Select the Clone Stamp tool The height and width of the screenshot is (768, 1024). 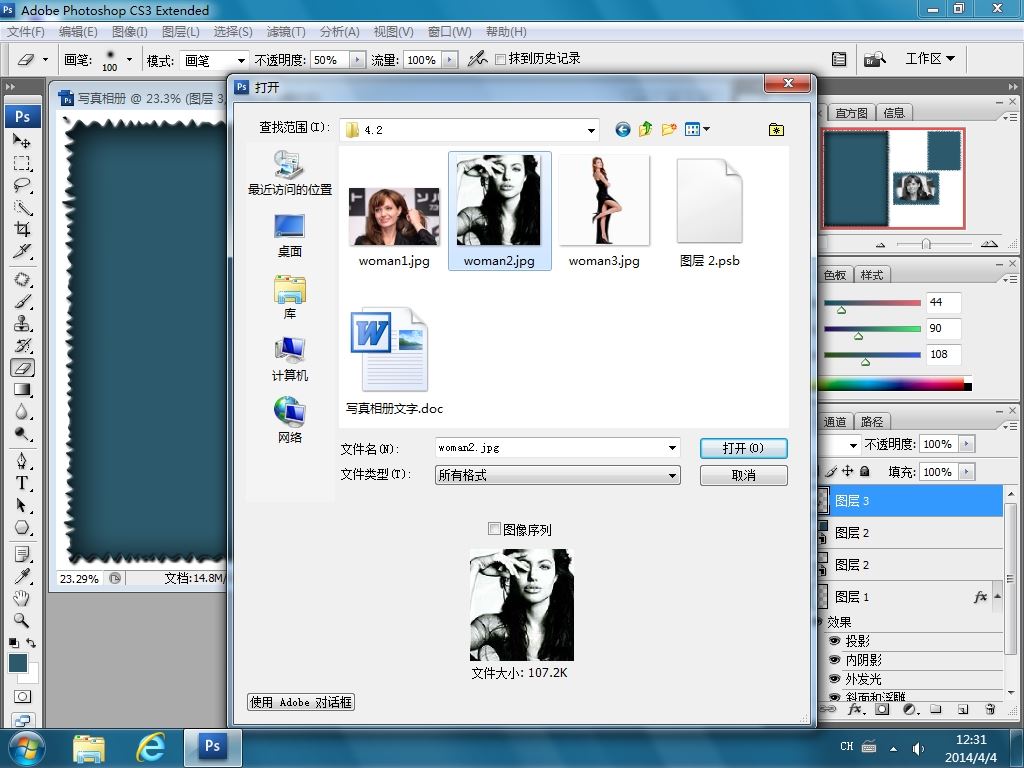22,323
